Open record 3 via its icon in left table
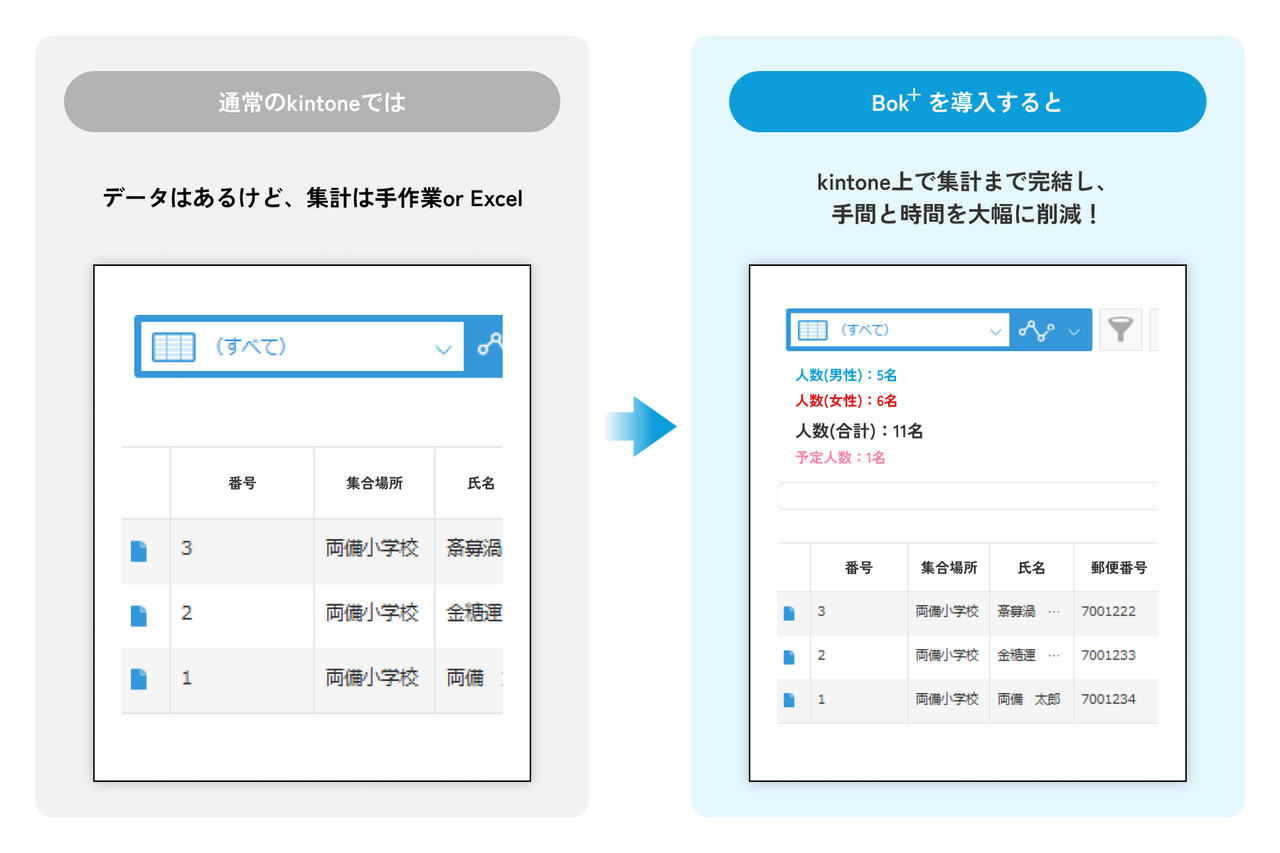Image resolution: width=1280 pixels, height=853 pixels. pyautogui.click(x=139, y=551)
